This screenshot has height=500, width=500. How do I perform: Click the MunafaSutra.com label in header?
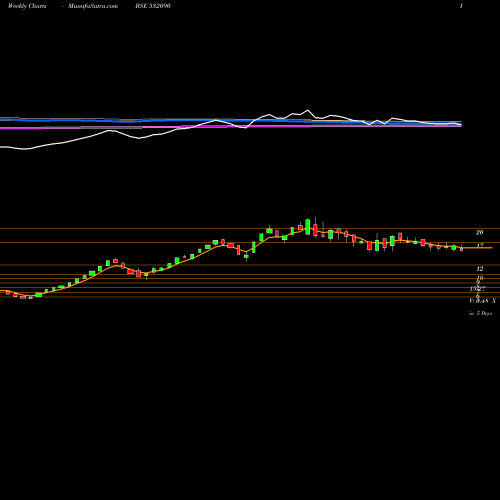[x=93, y=6]
